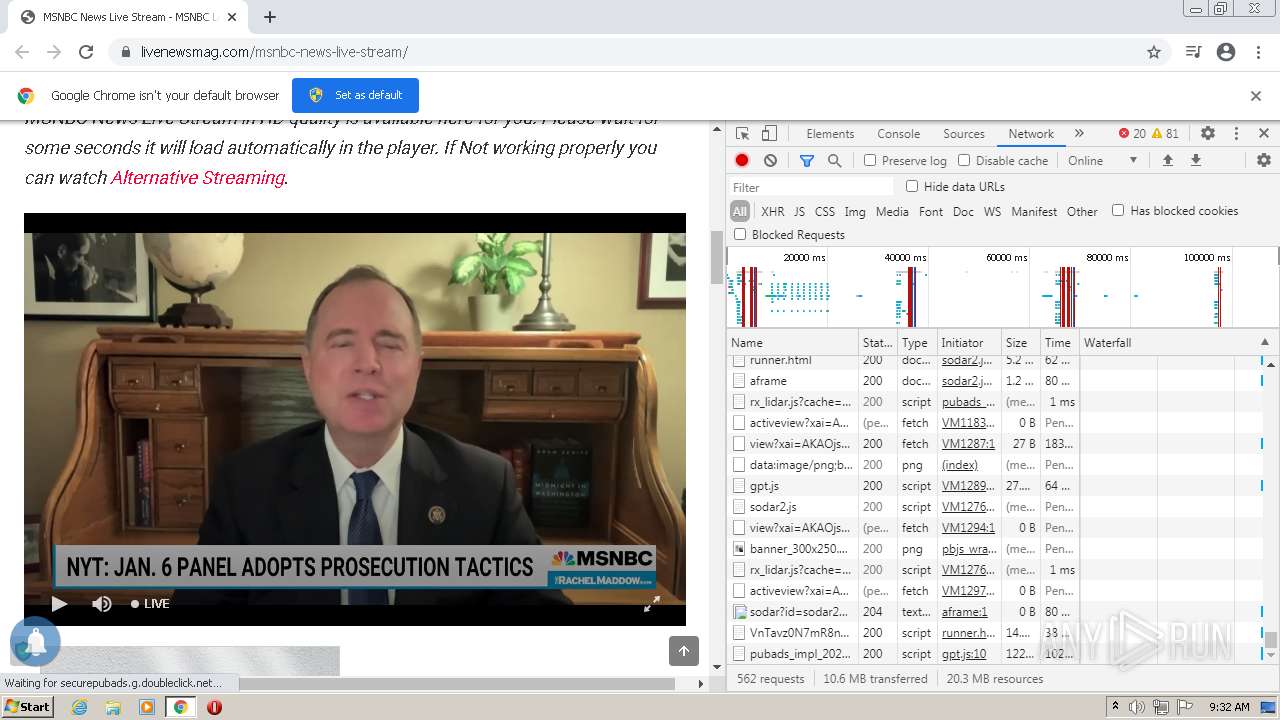Click the yellow warning count 81
The width and height of the screenshot is (1280, 720).
pos(1165,133)
